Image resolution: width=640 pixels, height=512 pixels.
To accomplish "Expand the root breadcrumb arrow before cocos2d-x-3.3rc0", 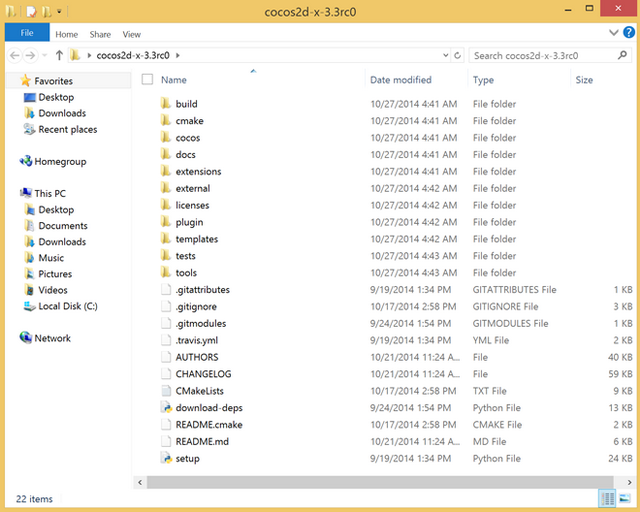I will pos(89,55).
